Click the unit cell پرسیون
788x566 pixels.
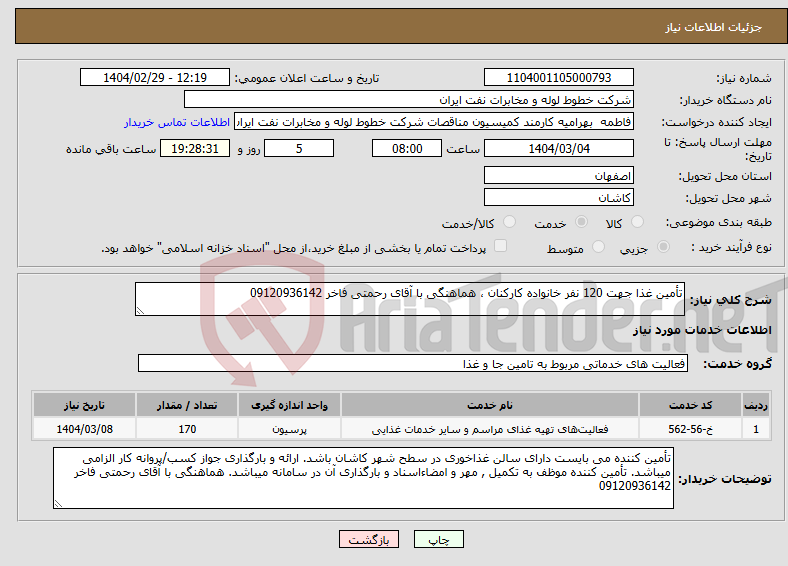pyautogui.click(x=289, y=429)
